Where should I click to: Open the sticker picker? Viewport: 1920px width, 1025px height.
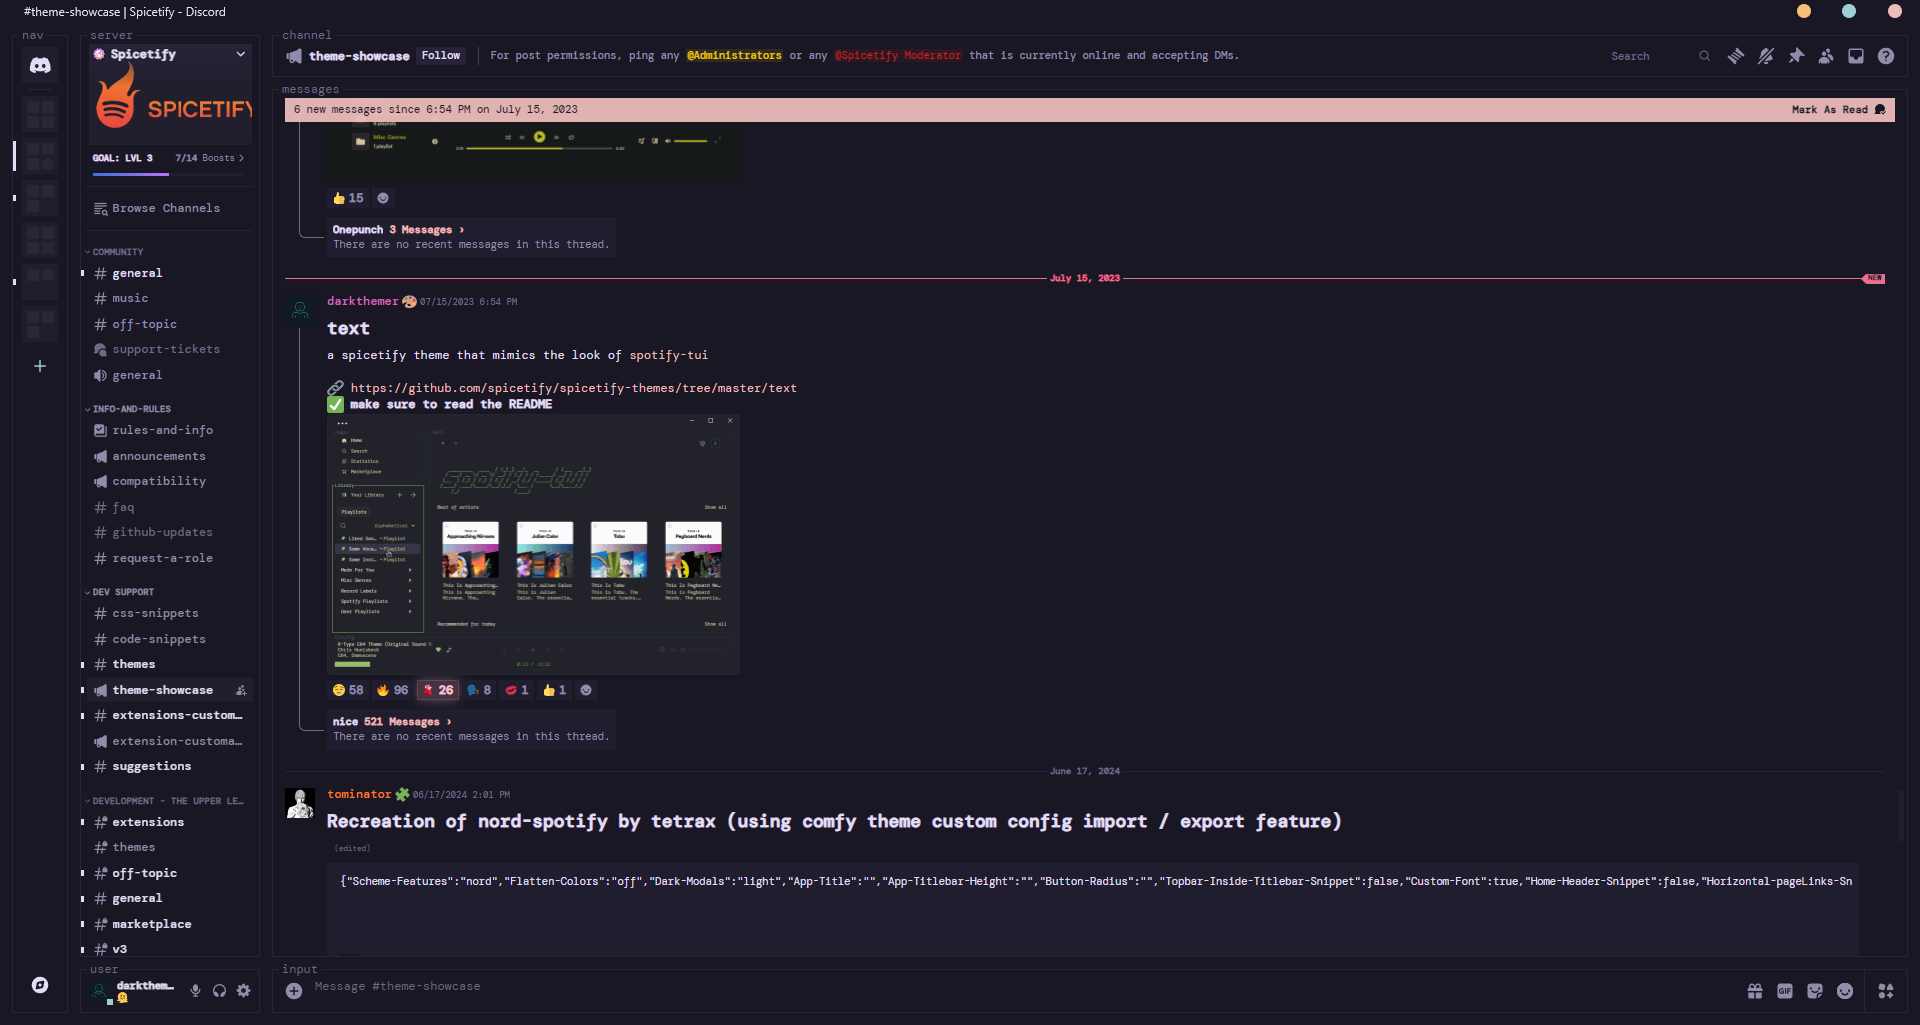pos(1815,991)
